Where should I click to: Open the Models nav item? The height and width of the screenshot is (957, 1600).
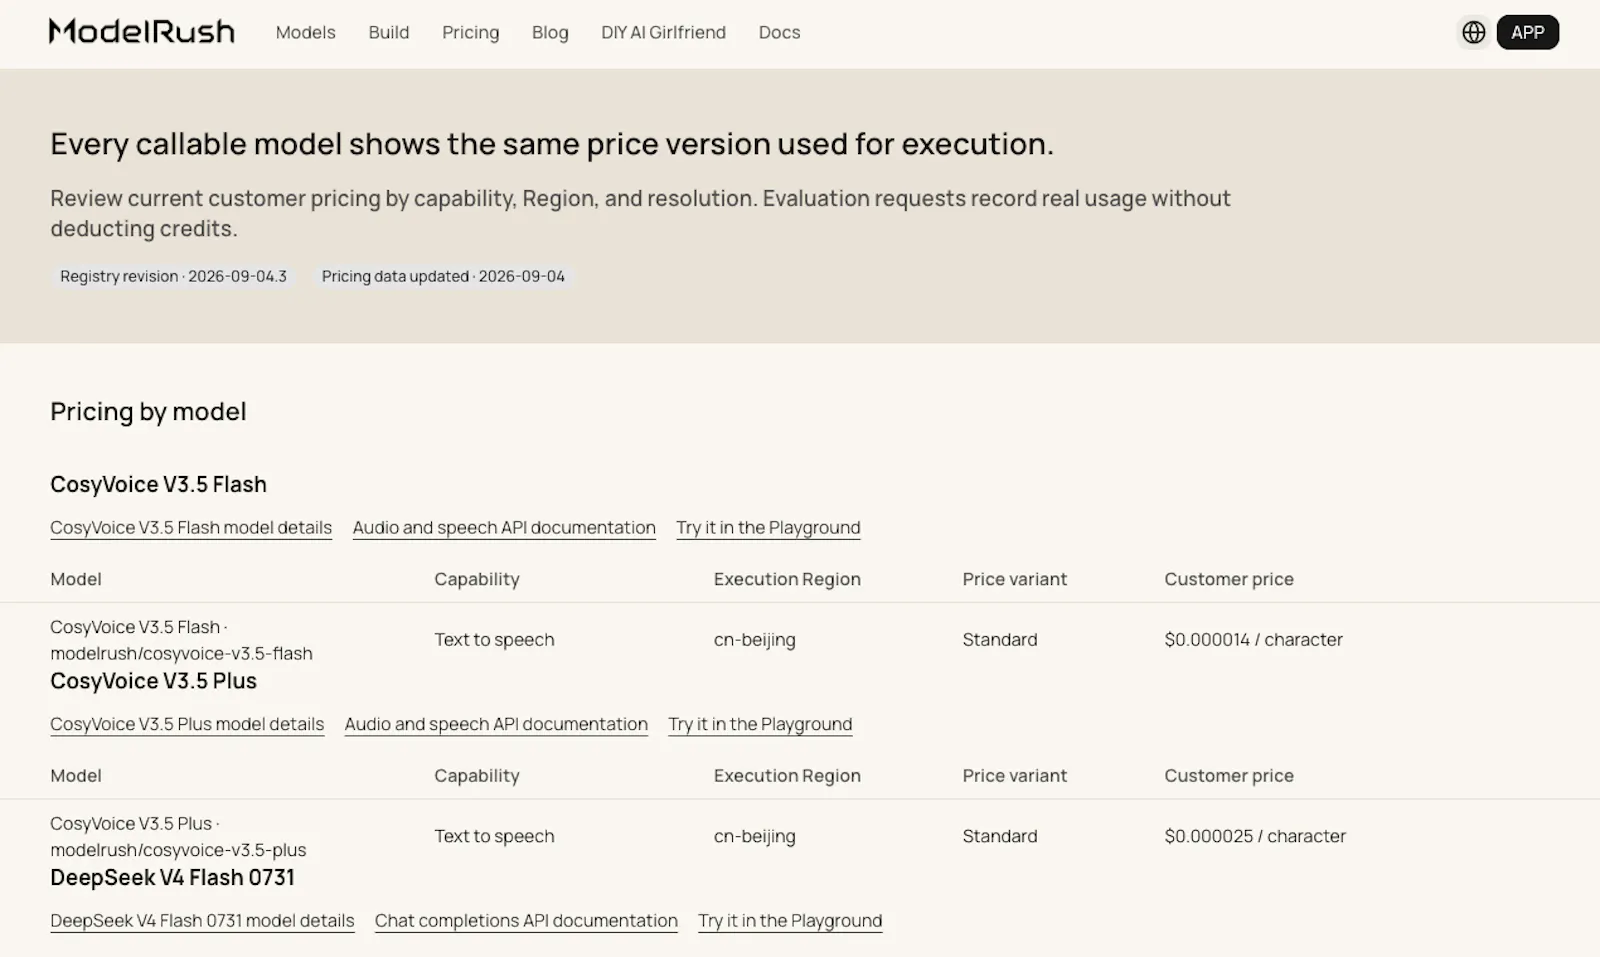(x=306, y=32)
